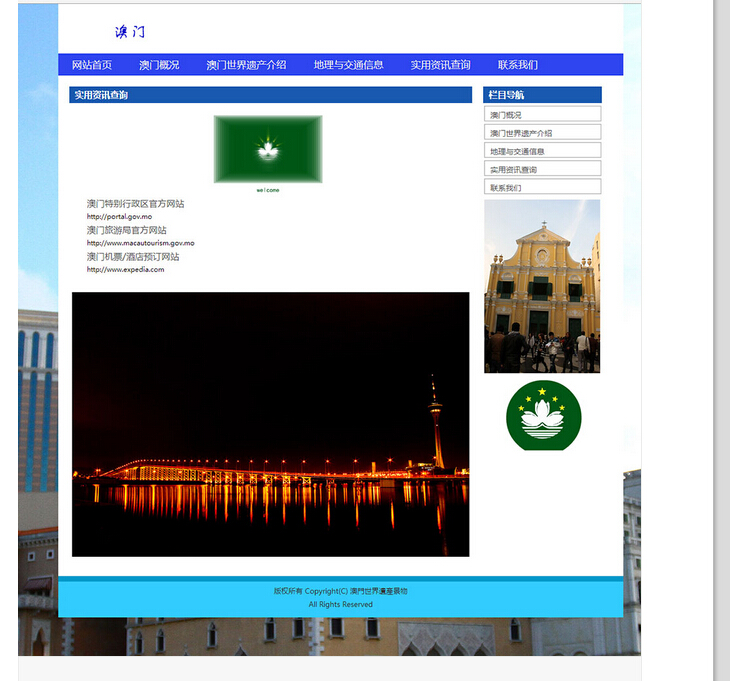Click the 澳门 logo in the header
The image size is (730, 681).
[x=130, y=32]
